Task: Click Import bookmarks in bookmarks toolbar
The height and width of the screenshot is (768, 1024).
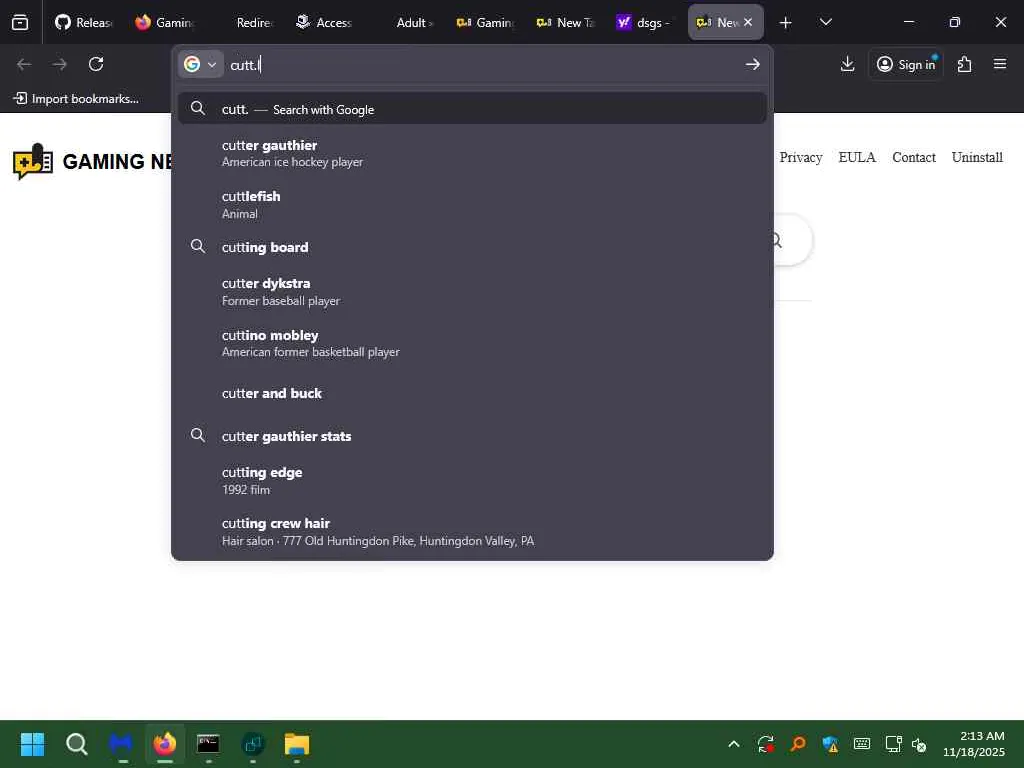Action: (x=76, y=99)
